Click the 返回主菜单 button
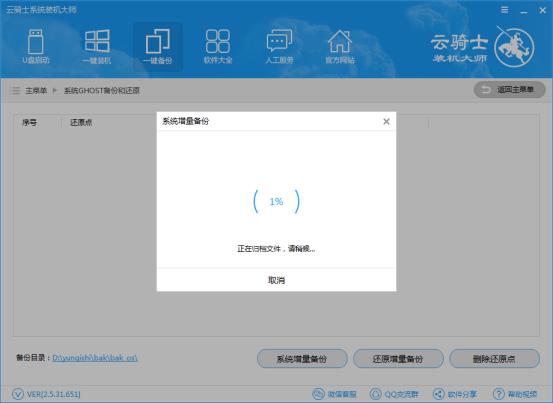553x403 pixels. coord(509,90)
